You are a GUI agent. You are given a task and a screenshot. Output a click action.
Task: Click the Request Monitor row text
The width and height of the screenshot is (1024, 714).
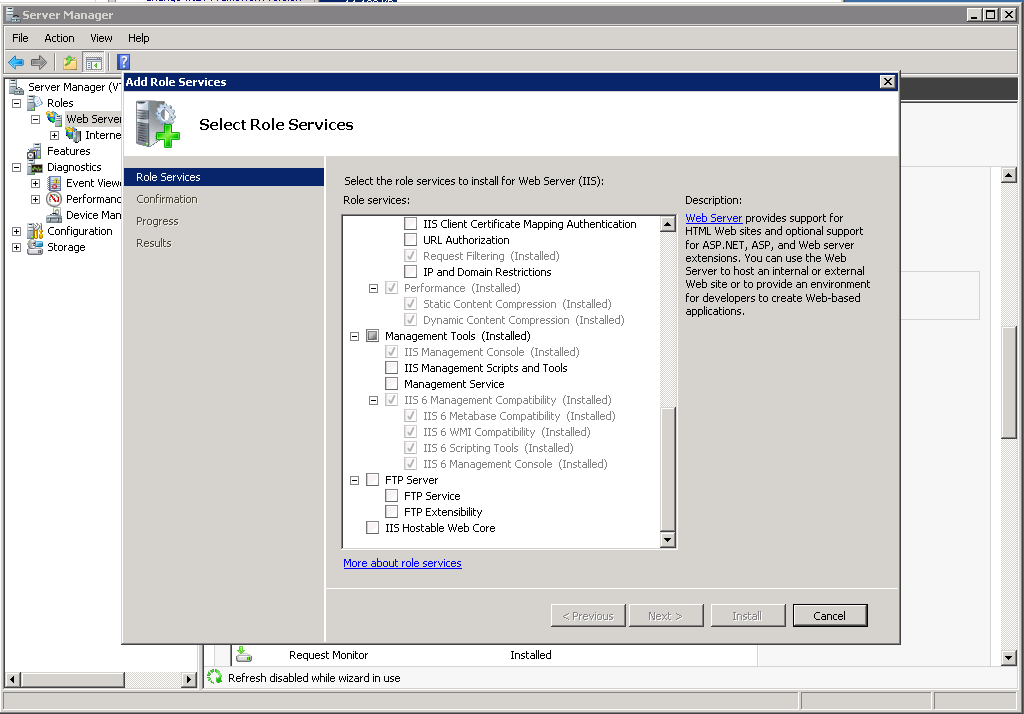(328, 655)
